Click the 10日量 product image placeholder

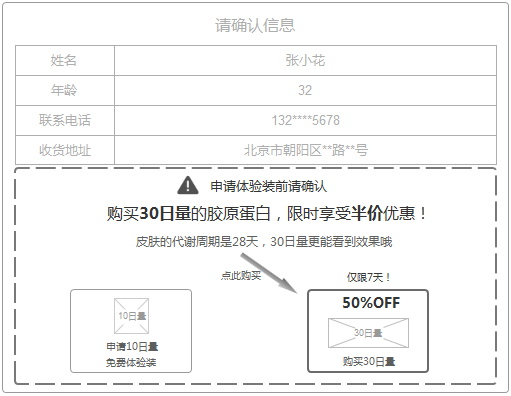[x=131, y=316]
